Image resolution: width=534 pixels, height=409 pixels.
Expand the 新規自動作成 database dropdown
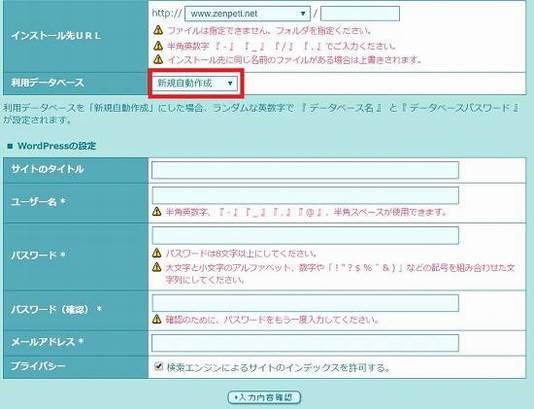click(x=195, y=83)
